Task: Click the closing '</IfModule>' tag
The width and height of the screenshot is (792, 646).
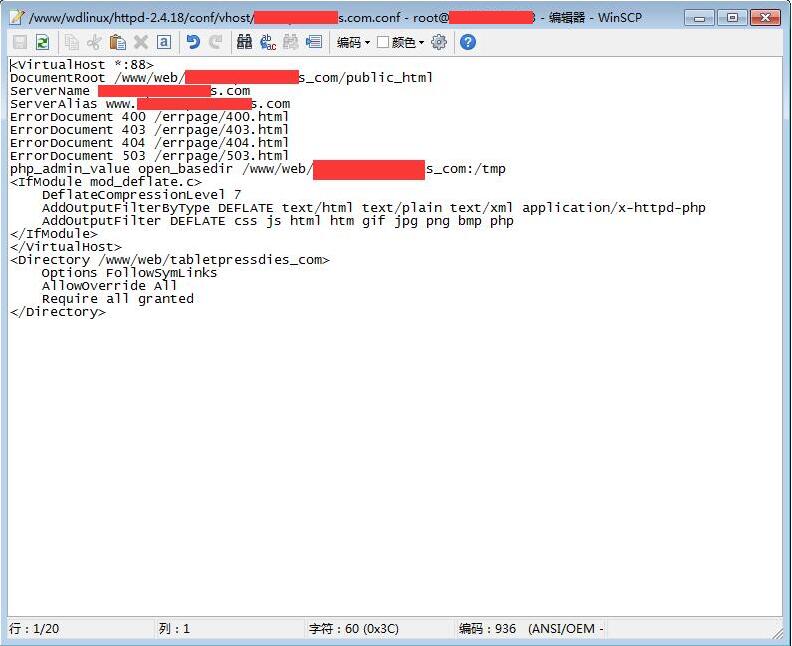Action: click(54, 234)
